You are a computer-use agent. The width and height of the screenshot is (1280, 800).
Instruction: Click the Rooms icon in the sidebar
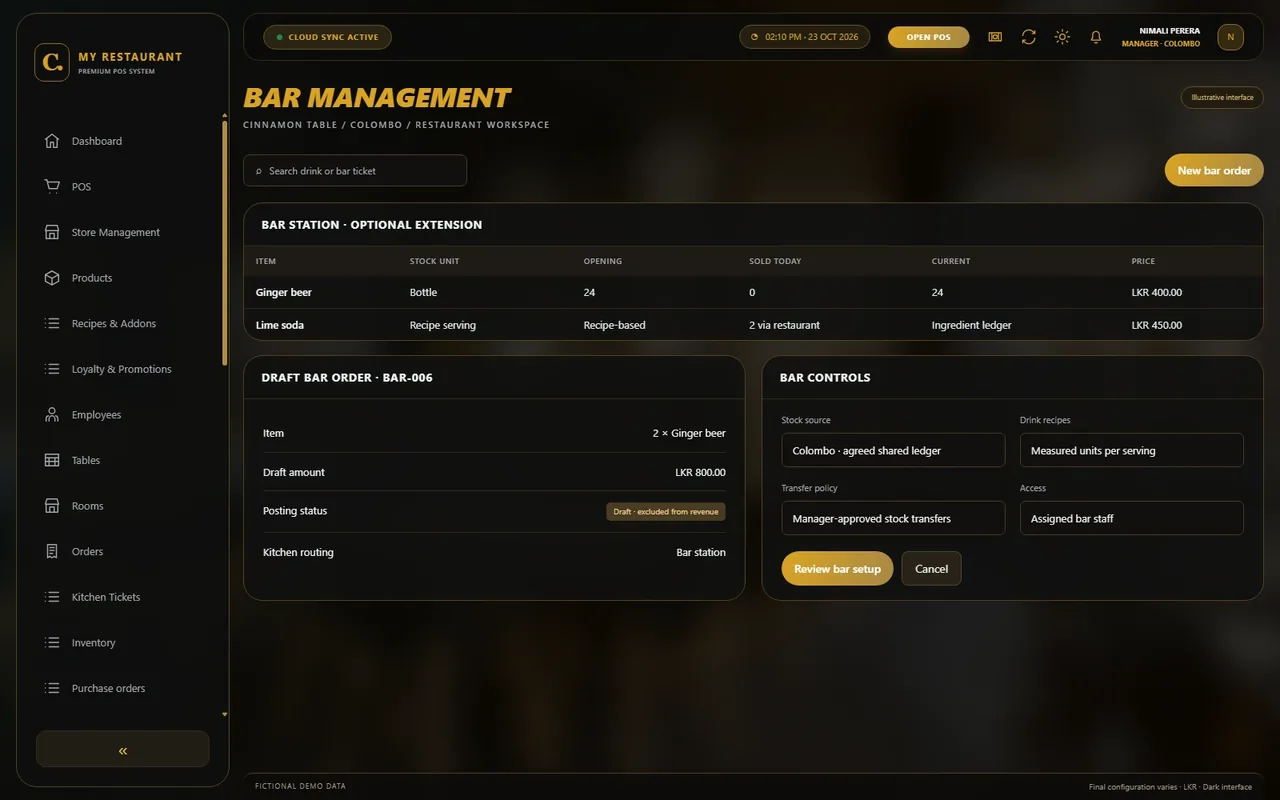[x=52, y=506]
